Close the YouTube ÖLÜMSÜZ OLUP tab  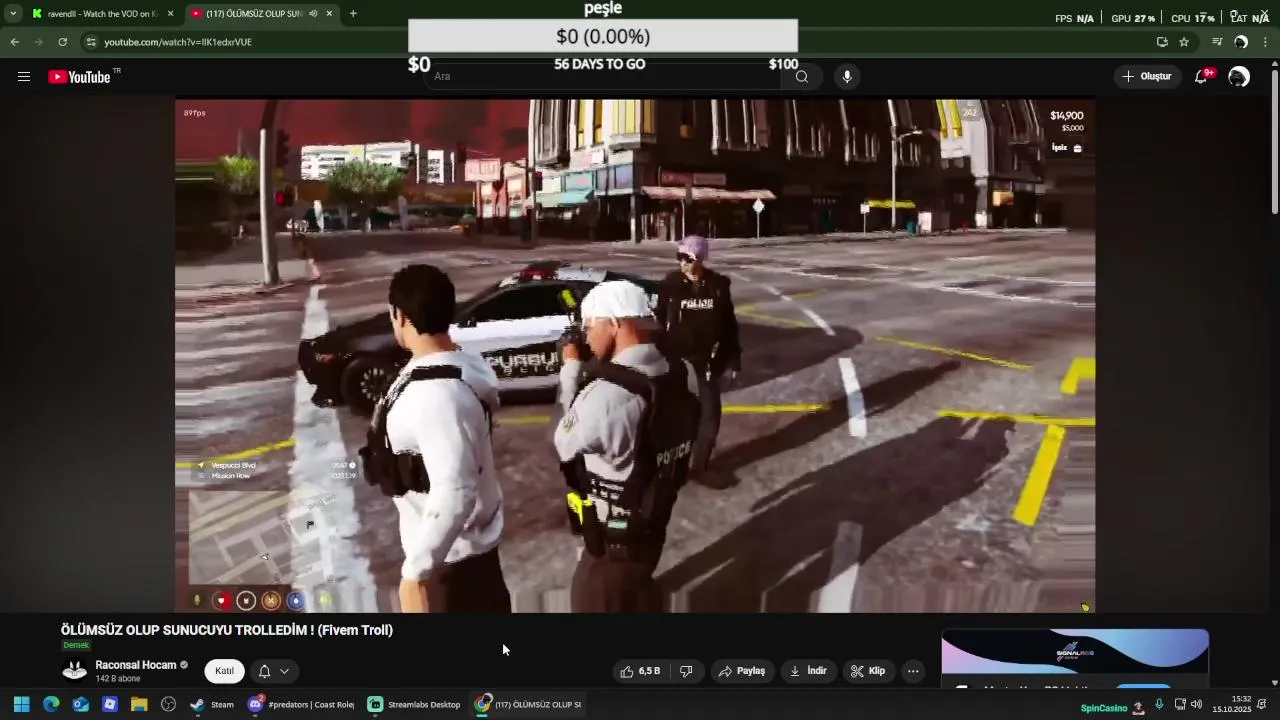[329, 14]
